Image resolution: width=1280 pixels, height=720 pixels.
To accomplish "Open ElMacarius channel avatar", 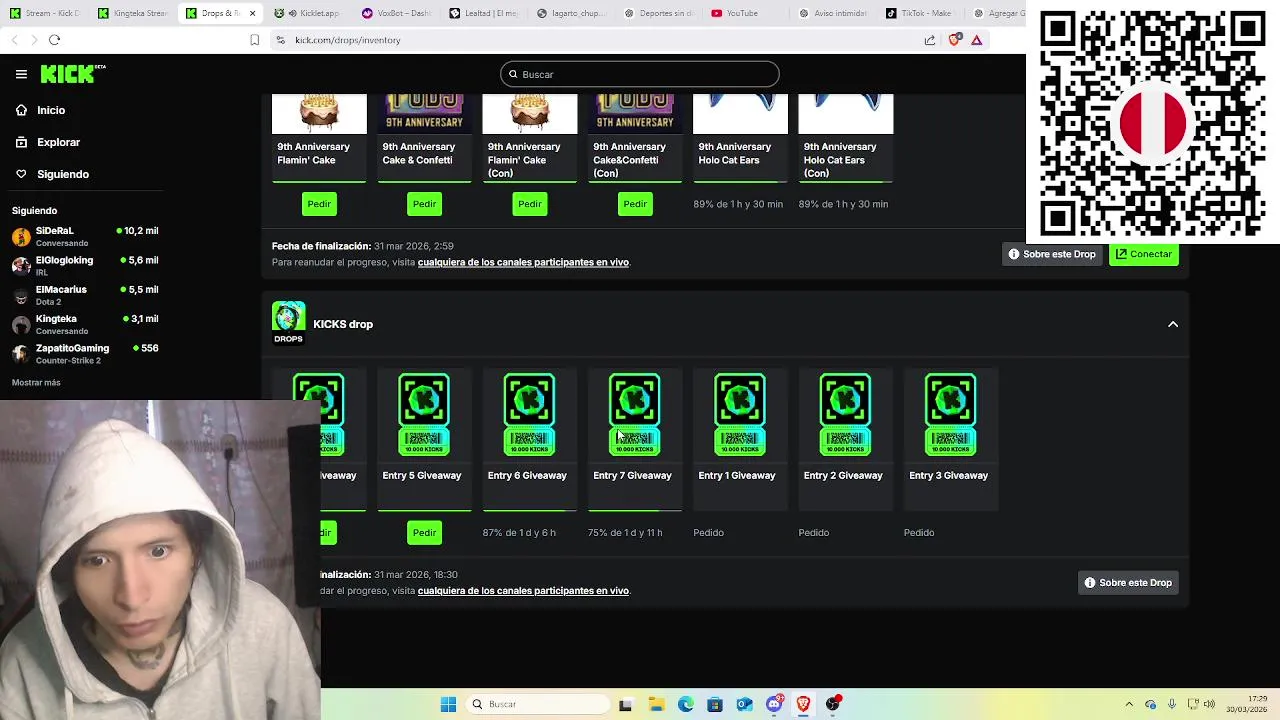I will click(21, 295).
